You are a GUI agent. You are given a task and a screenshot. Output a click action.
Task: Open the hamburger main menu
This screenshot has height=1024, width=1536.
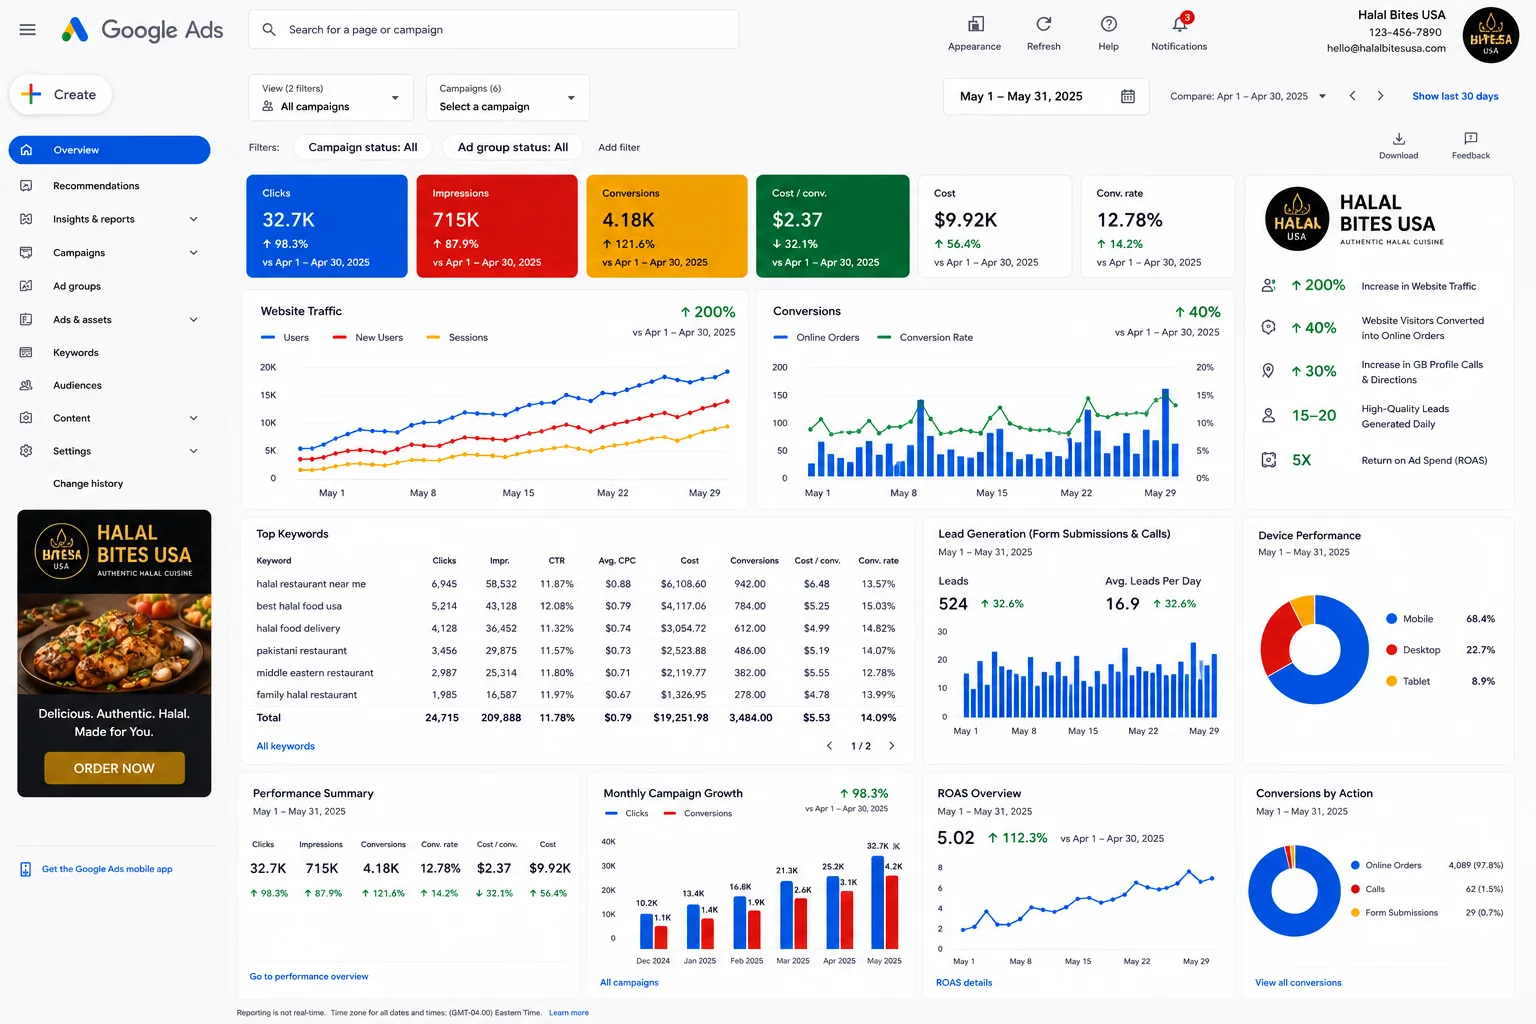[28, 30]
